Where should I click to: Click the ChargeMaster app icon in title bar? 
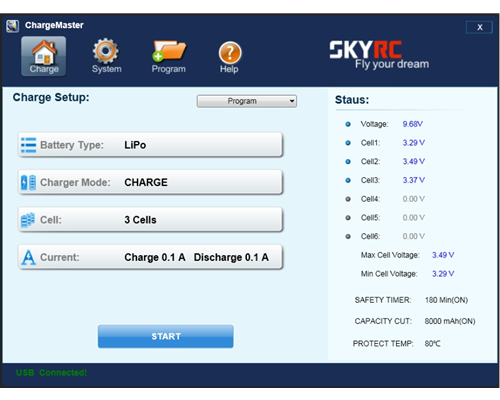point(12,26)
